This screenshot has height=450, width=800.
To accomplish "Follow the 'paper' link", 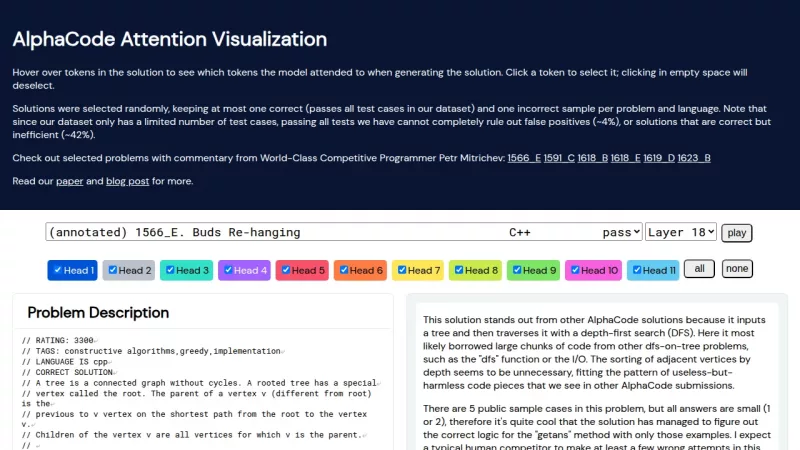I will pyautogui.click(x=70, y=181).
